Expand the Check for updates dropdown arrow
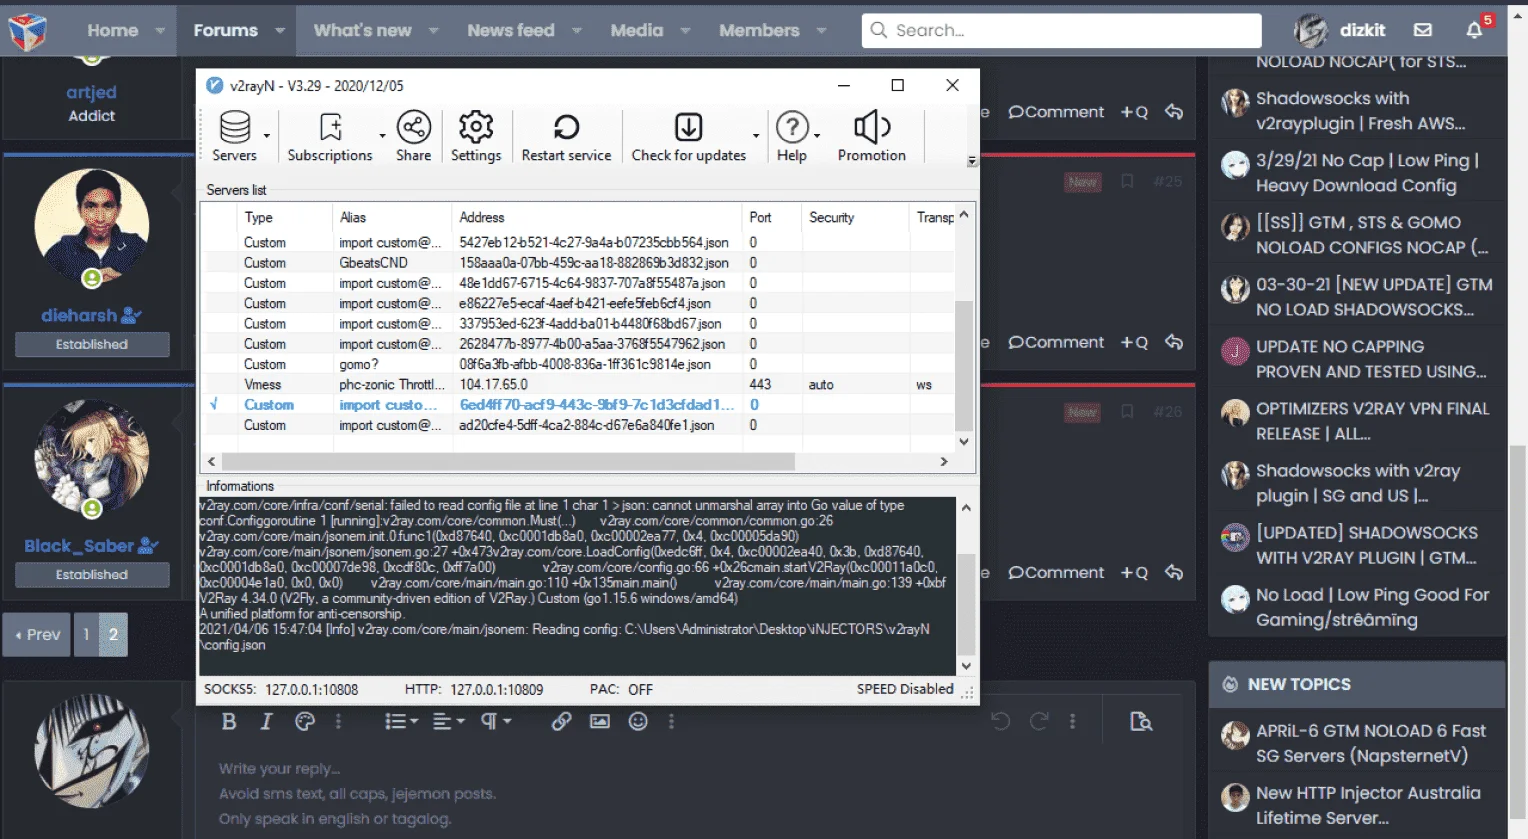The width and height of the screenshot is (1528, 839). point(756,135)
